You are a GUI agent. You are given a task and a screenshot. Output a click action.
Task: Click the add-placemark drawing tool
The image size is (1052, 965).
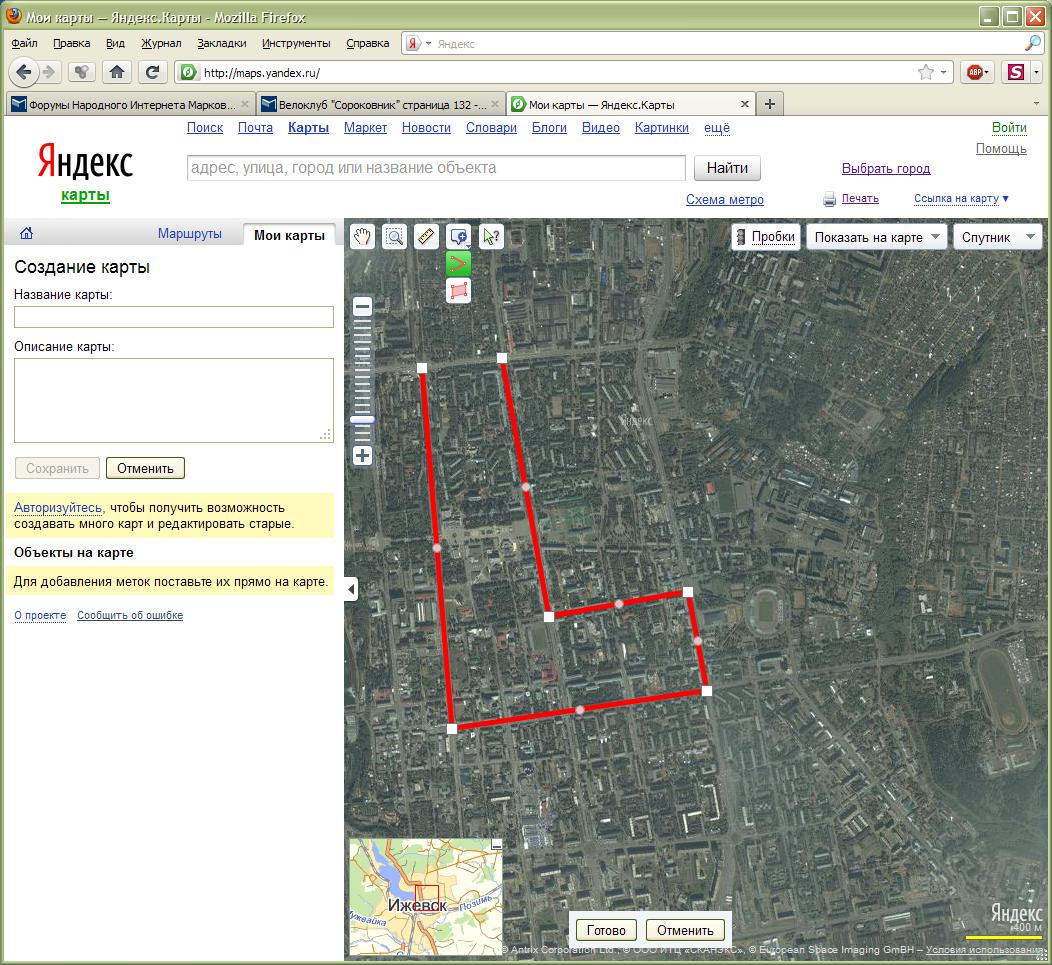click(x=459, y=236)
